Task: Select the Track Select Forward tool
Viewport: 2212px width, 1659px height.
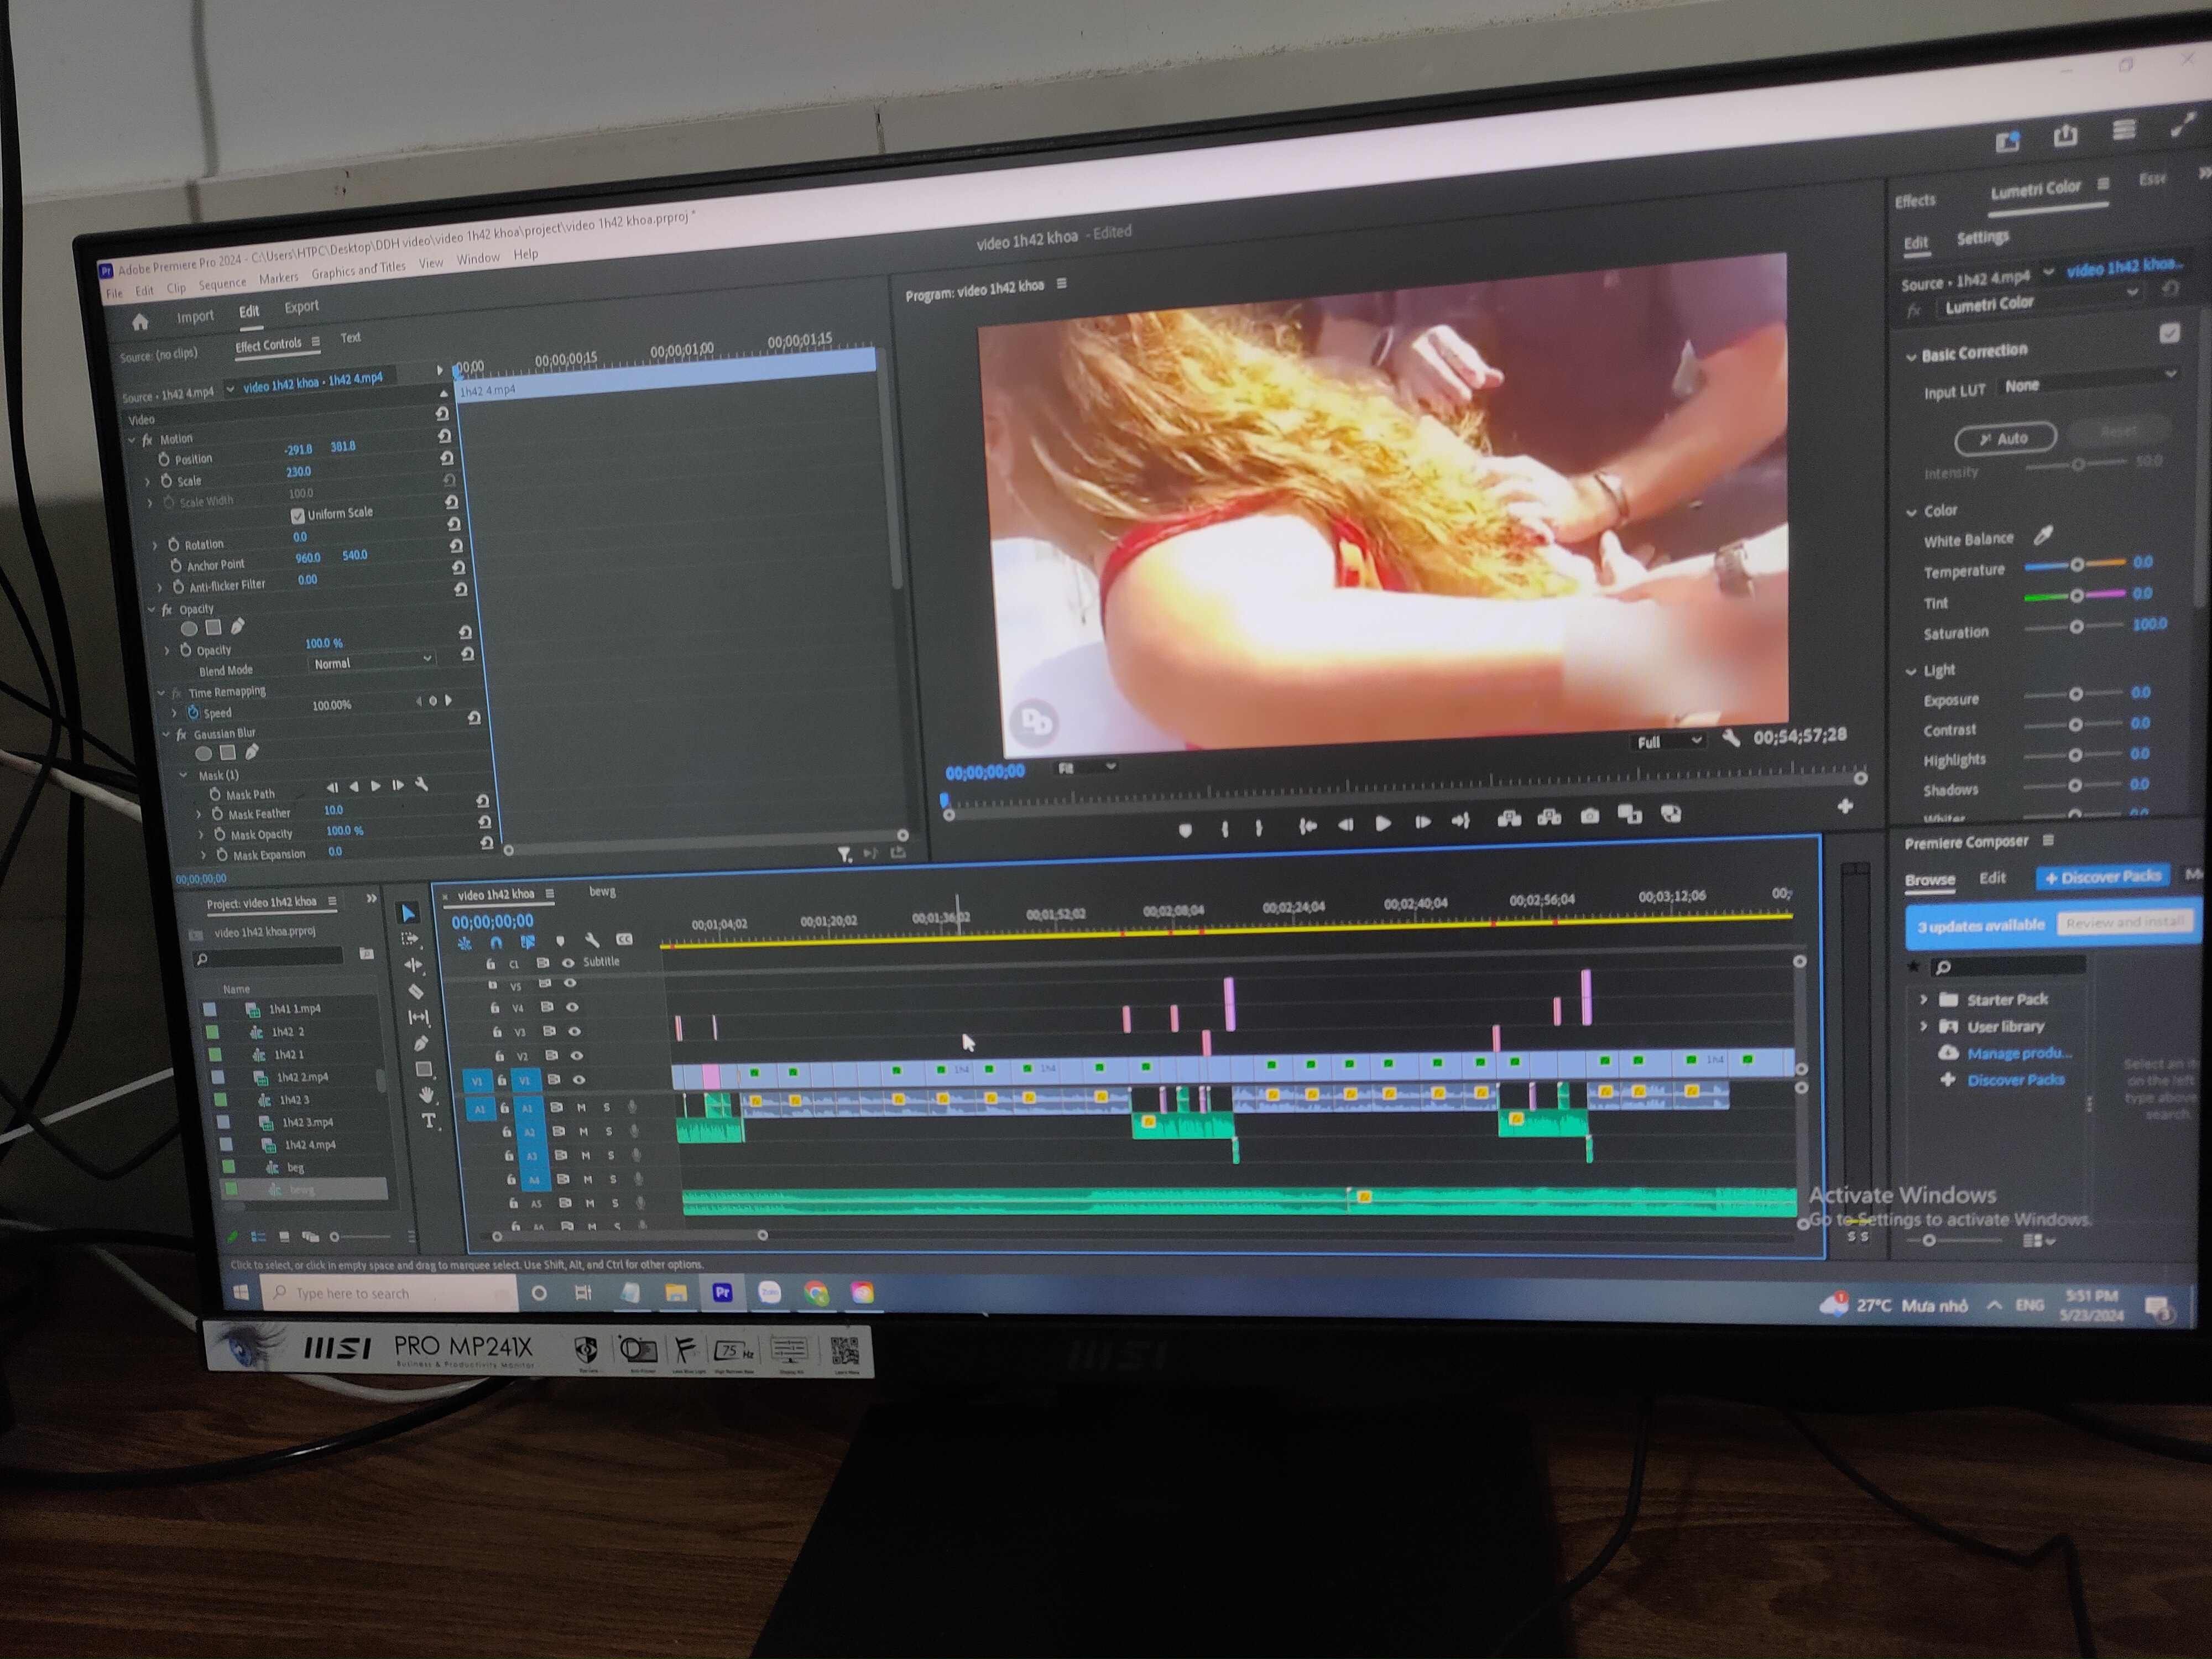Action: tap(410, 939)
